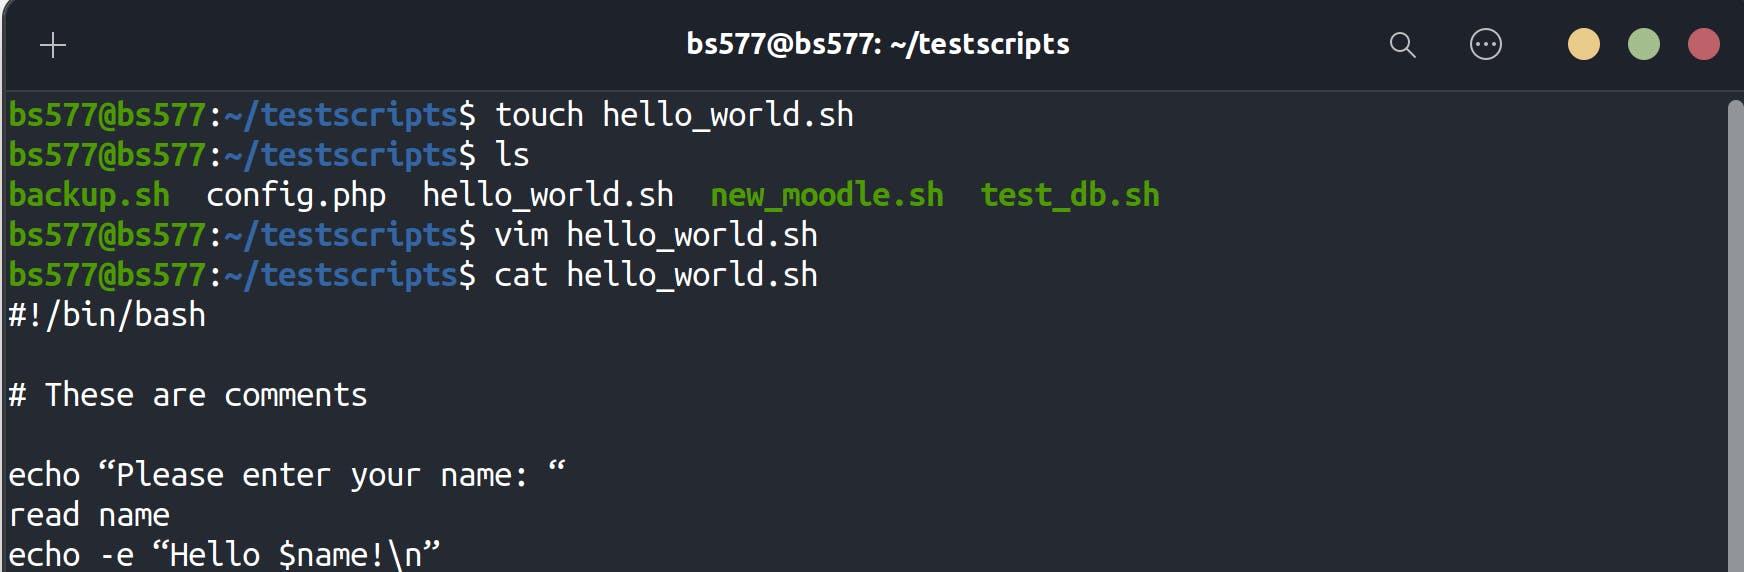The image size is (1744, 572).
Task: Close the terminal using the red circle
Action: click(x=1704, y=44)
